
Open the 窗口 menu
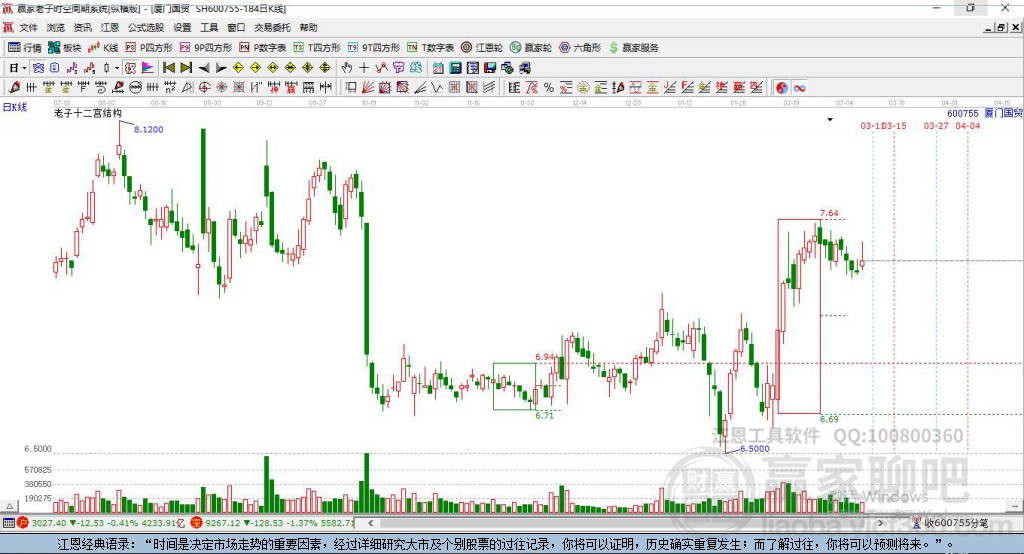(236, 27)
